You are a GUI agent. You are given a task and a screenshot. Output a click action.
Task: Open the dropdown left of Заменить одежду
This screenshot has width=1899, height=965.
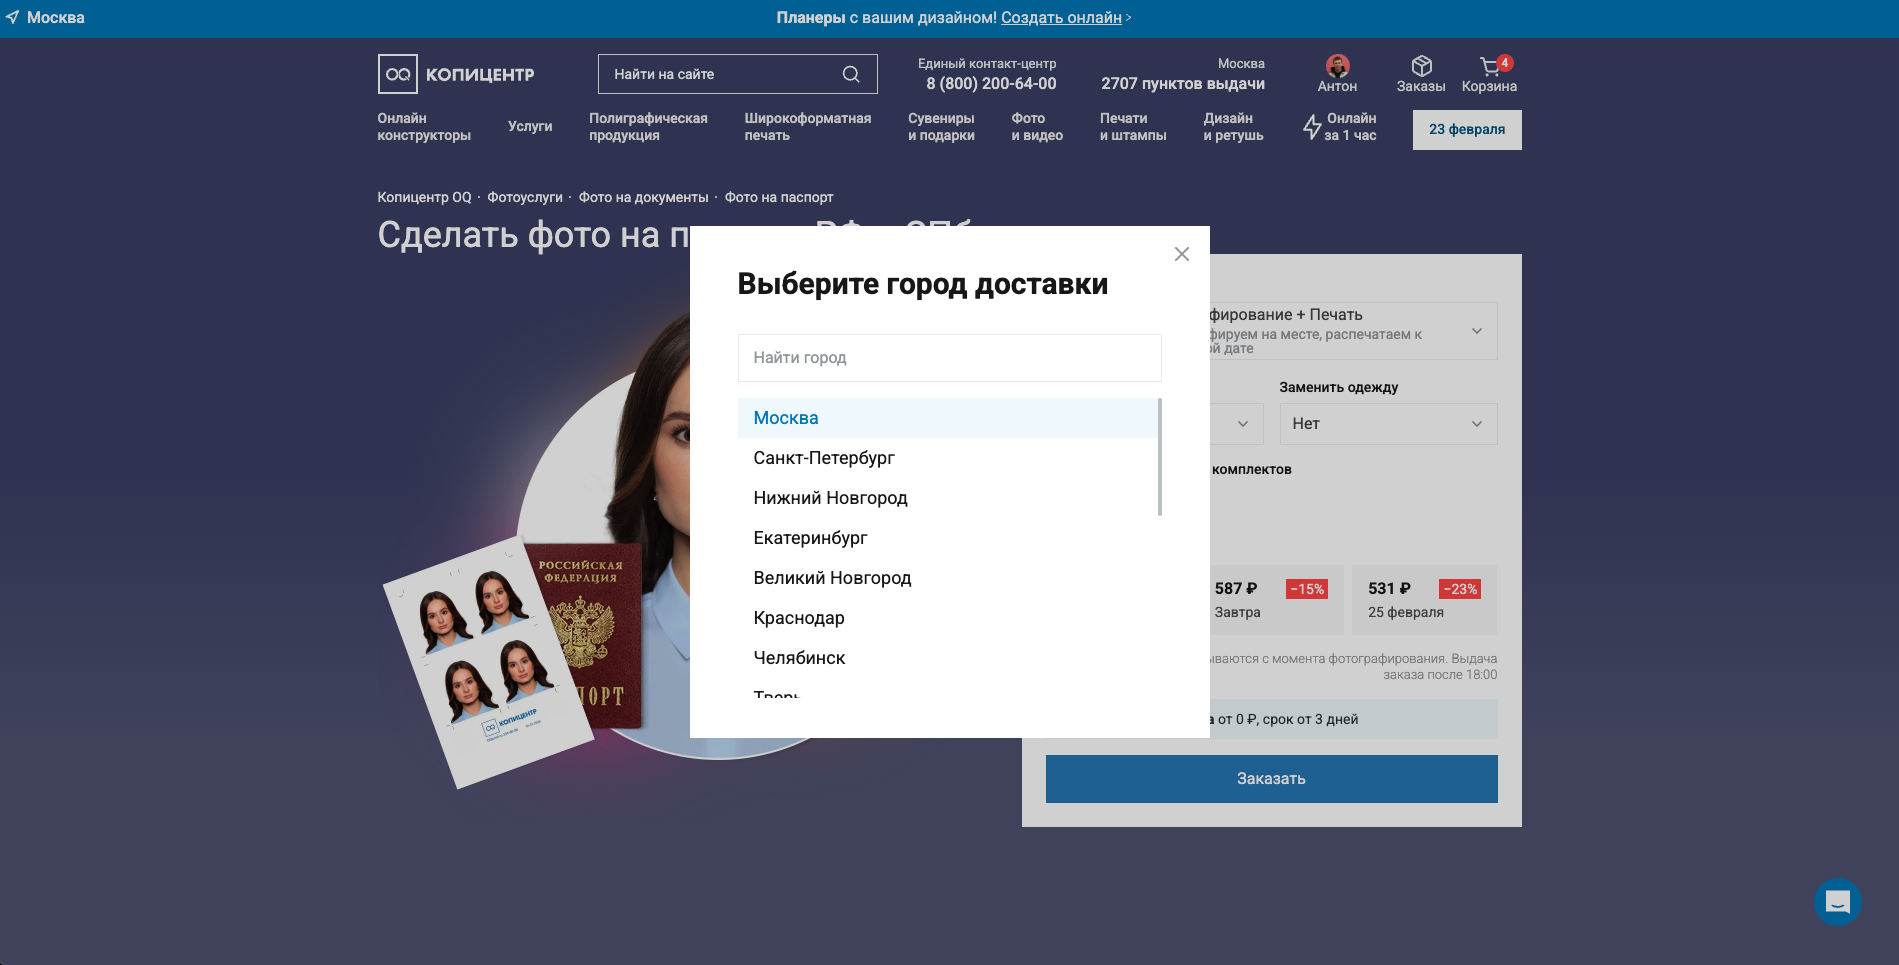[1244, 423]
